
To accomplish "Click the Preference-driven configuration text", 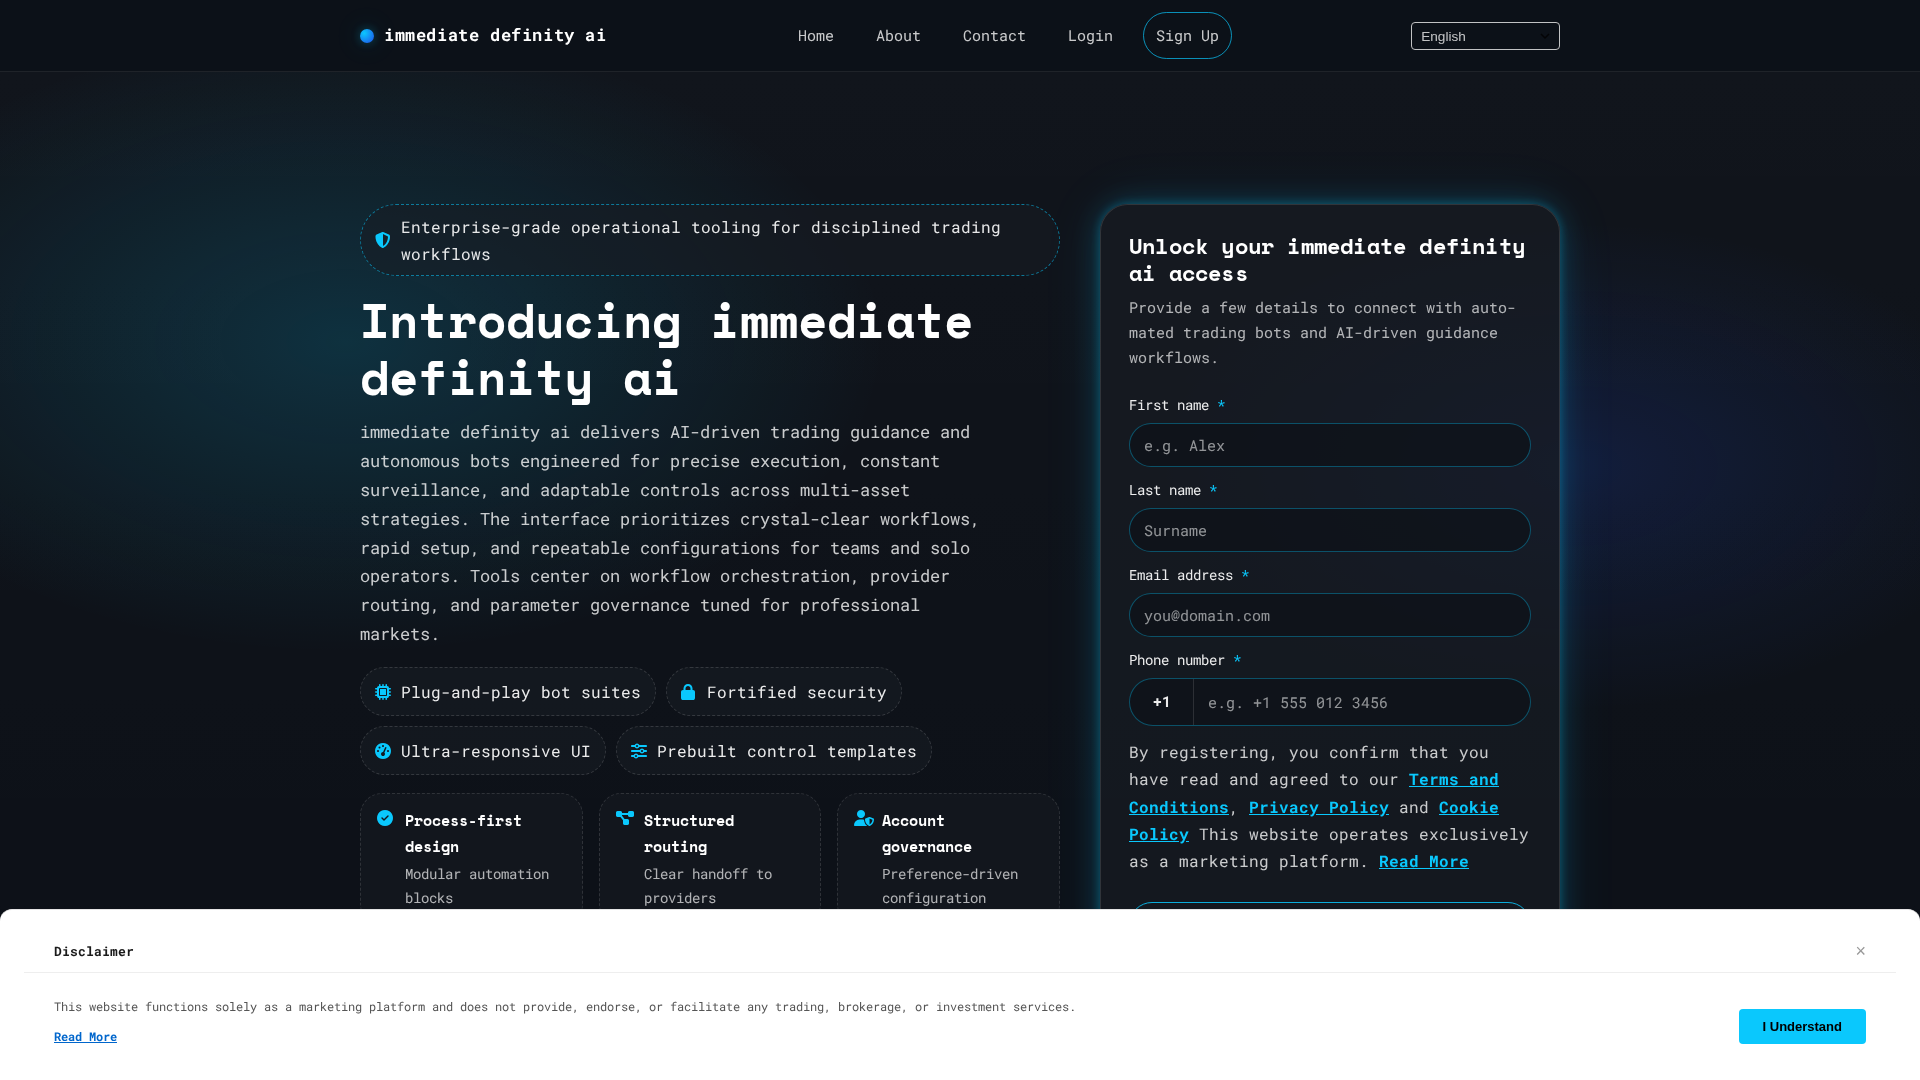I will (x=950, y=886).
